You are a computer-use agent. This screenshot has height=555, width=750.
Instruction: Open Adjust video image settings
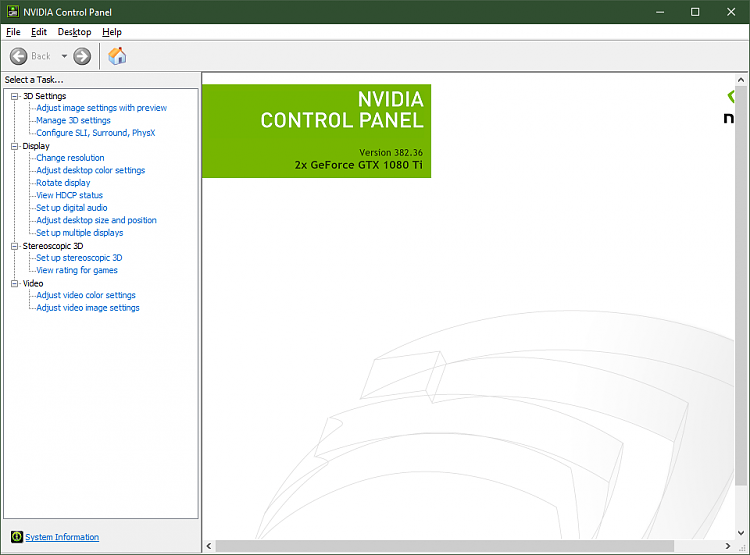pyautogui.click(x=88, y=307)
